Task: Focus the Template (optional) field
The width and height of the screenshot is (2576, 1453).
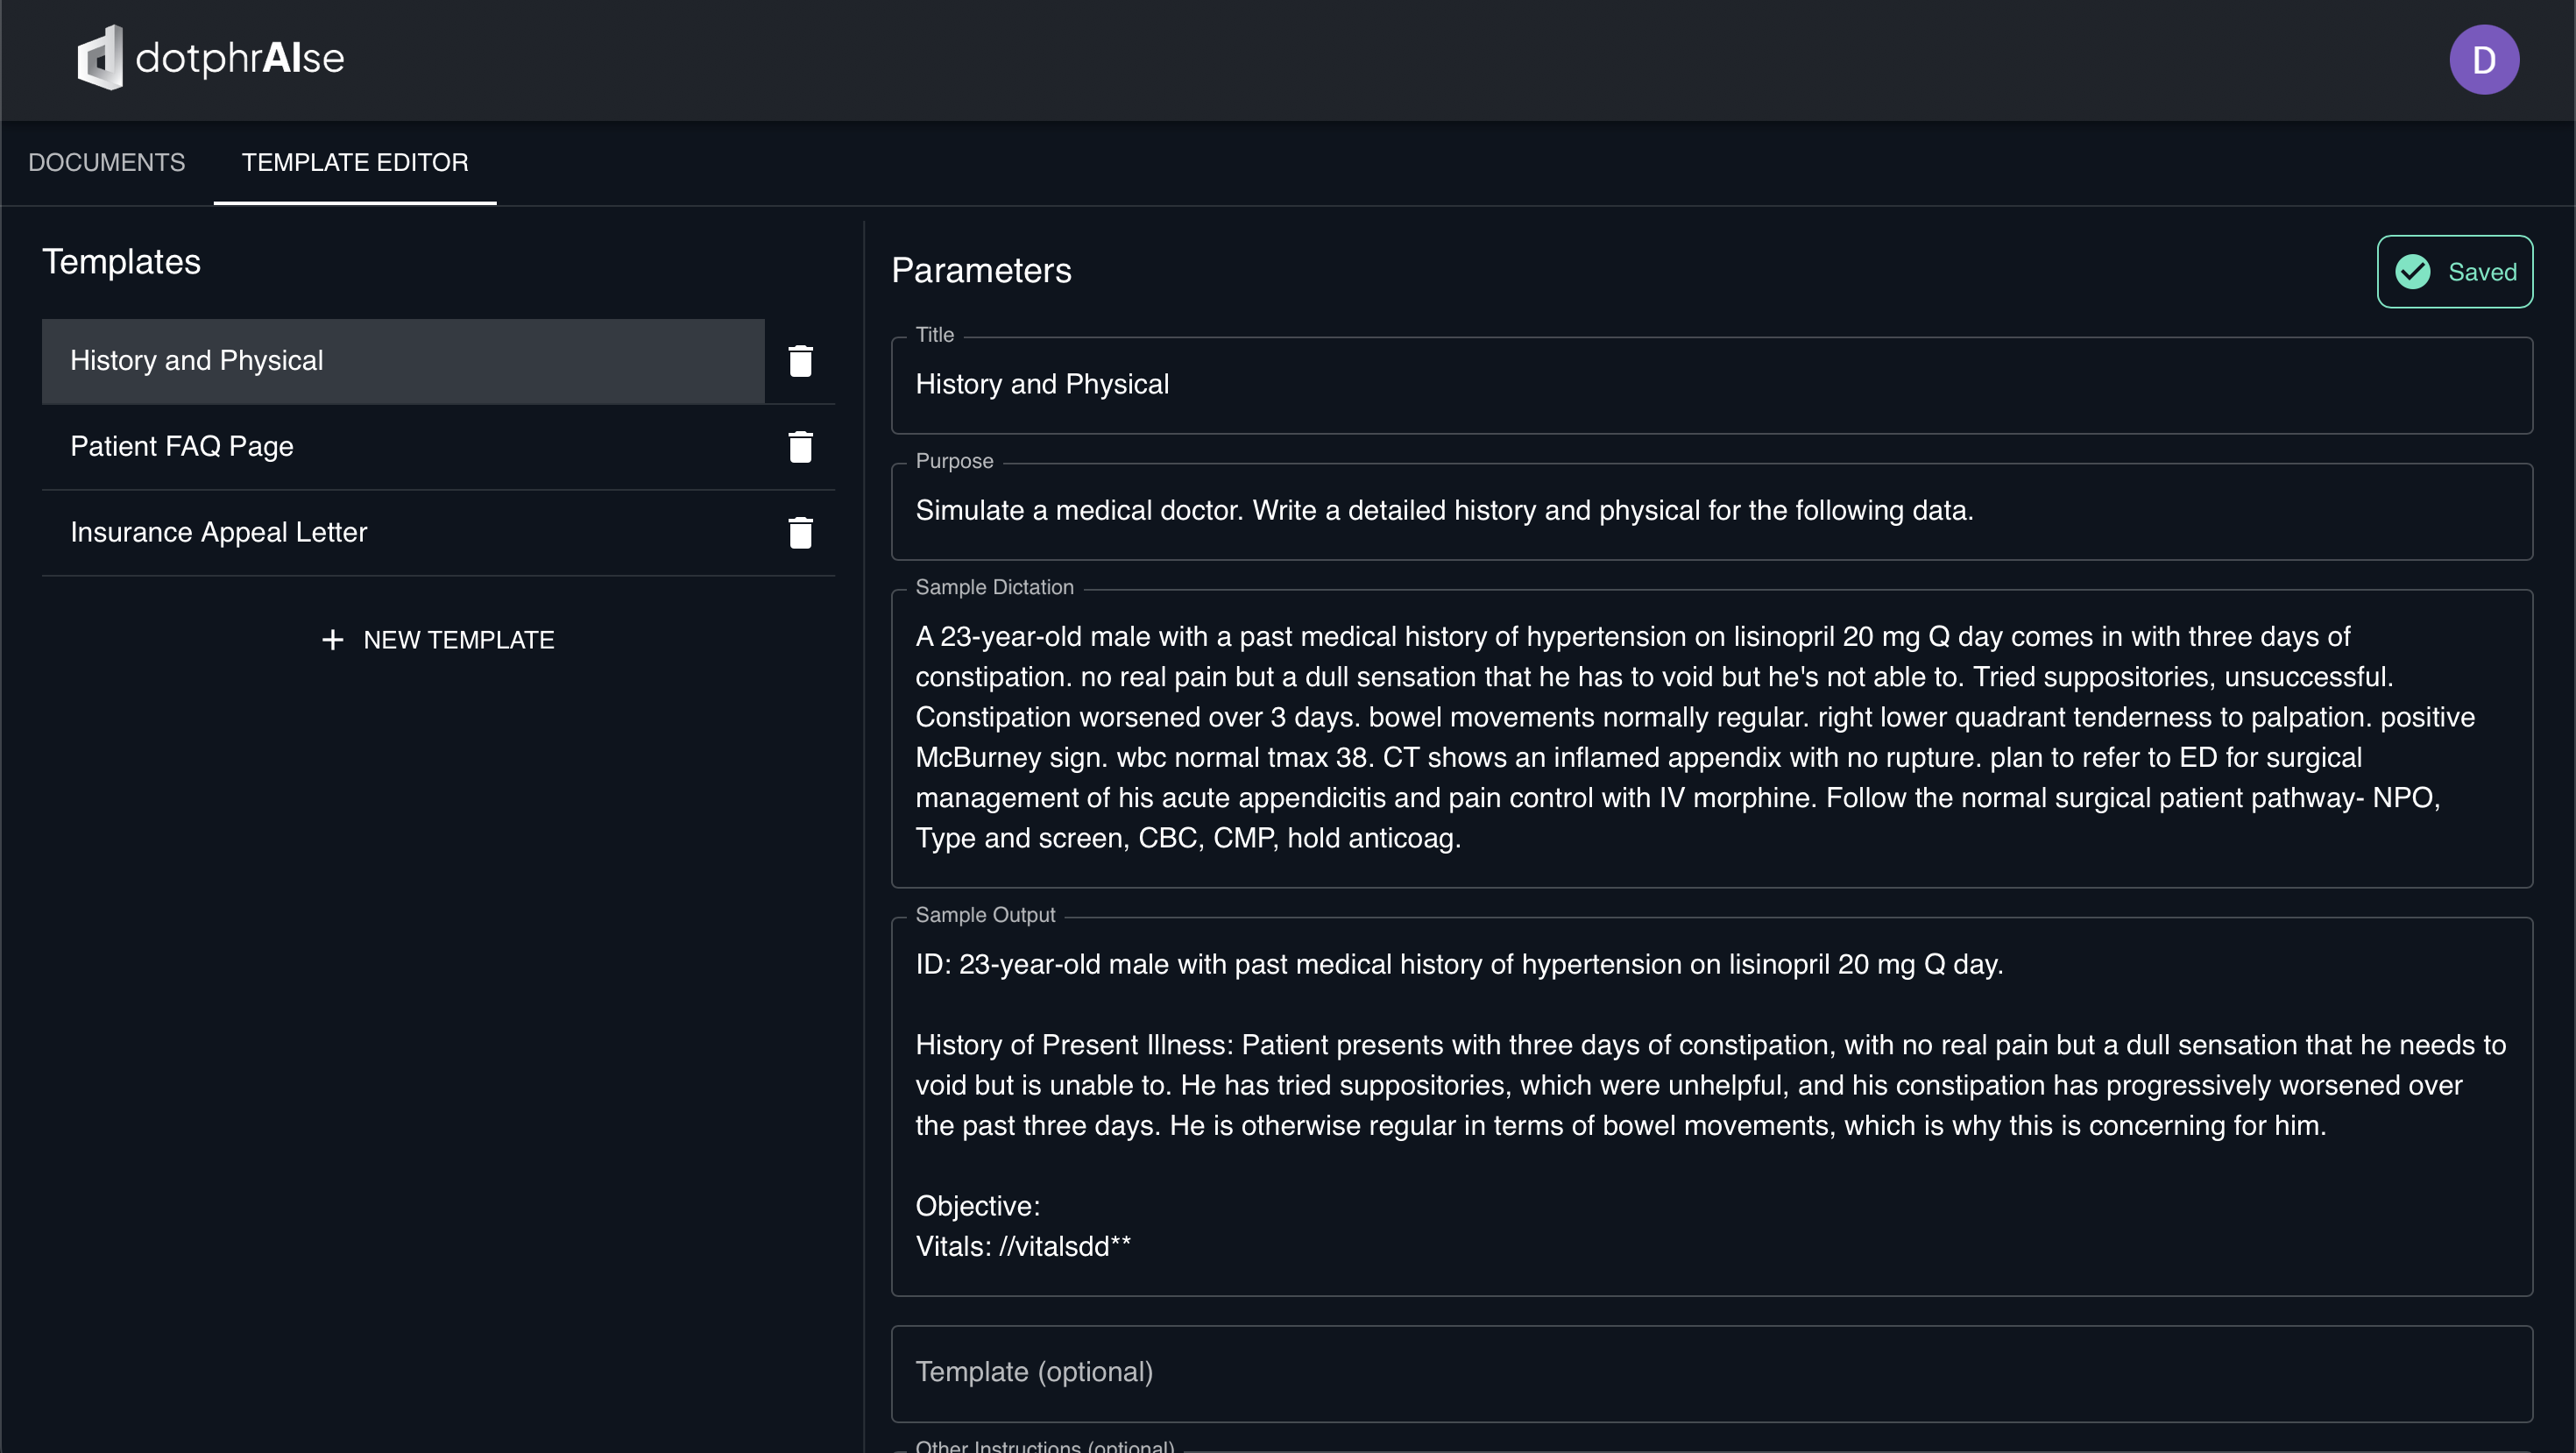Action: coord(1712,1373)
